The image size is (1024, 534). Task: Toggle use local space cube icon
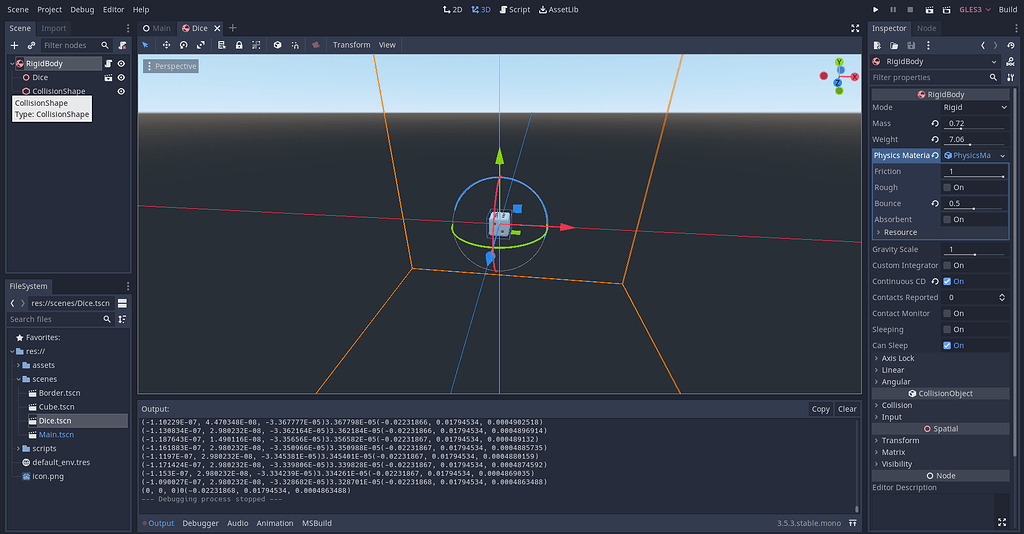coord(278,45)
